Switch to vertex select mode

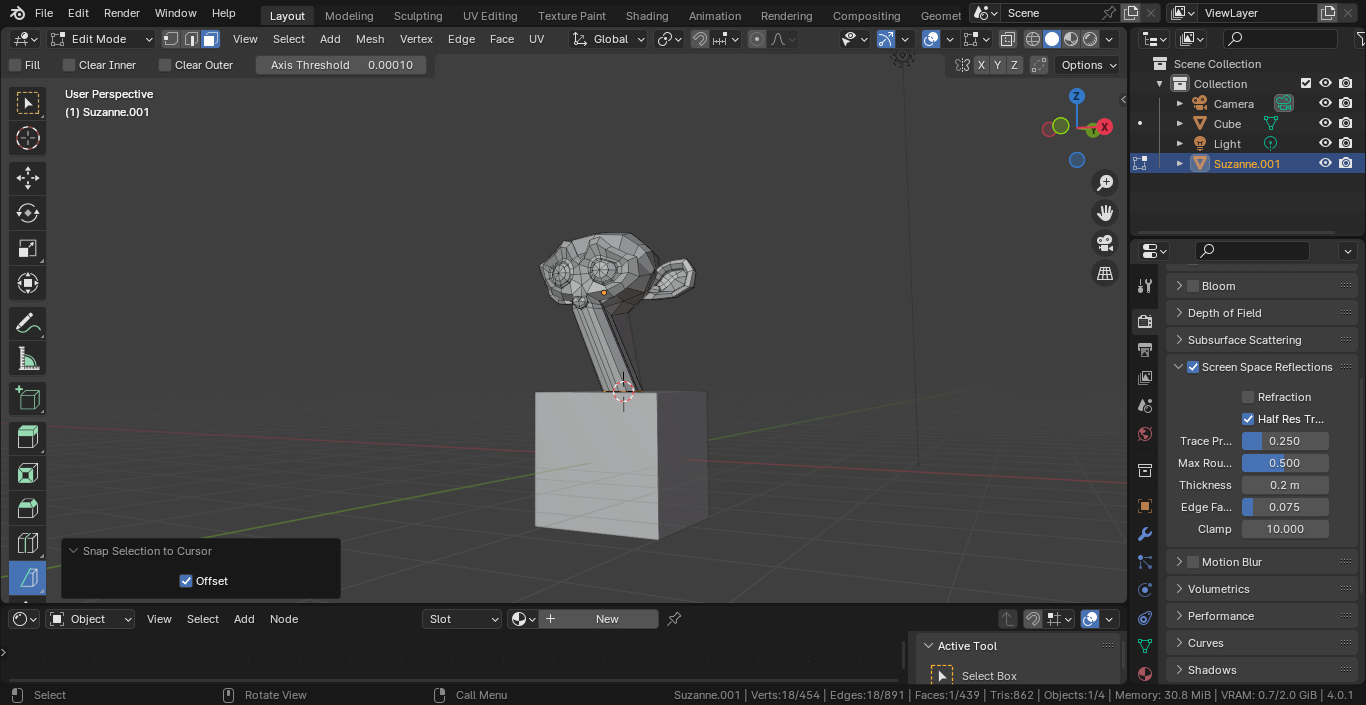(x=171, y=39)
